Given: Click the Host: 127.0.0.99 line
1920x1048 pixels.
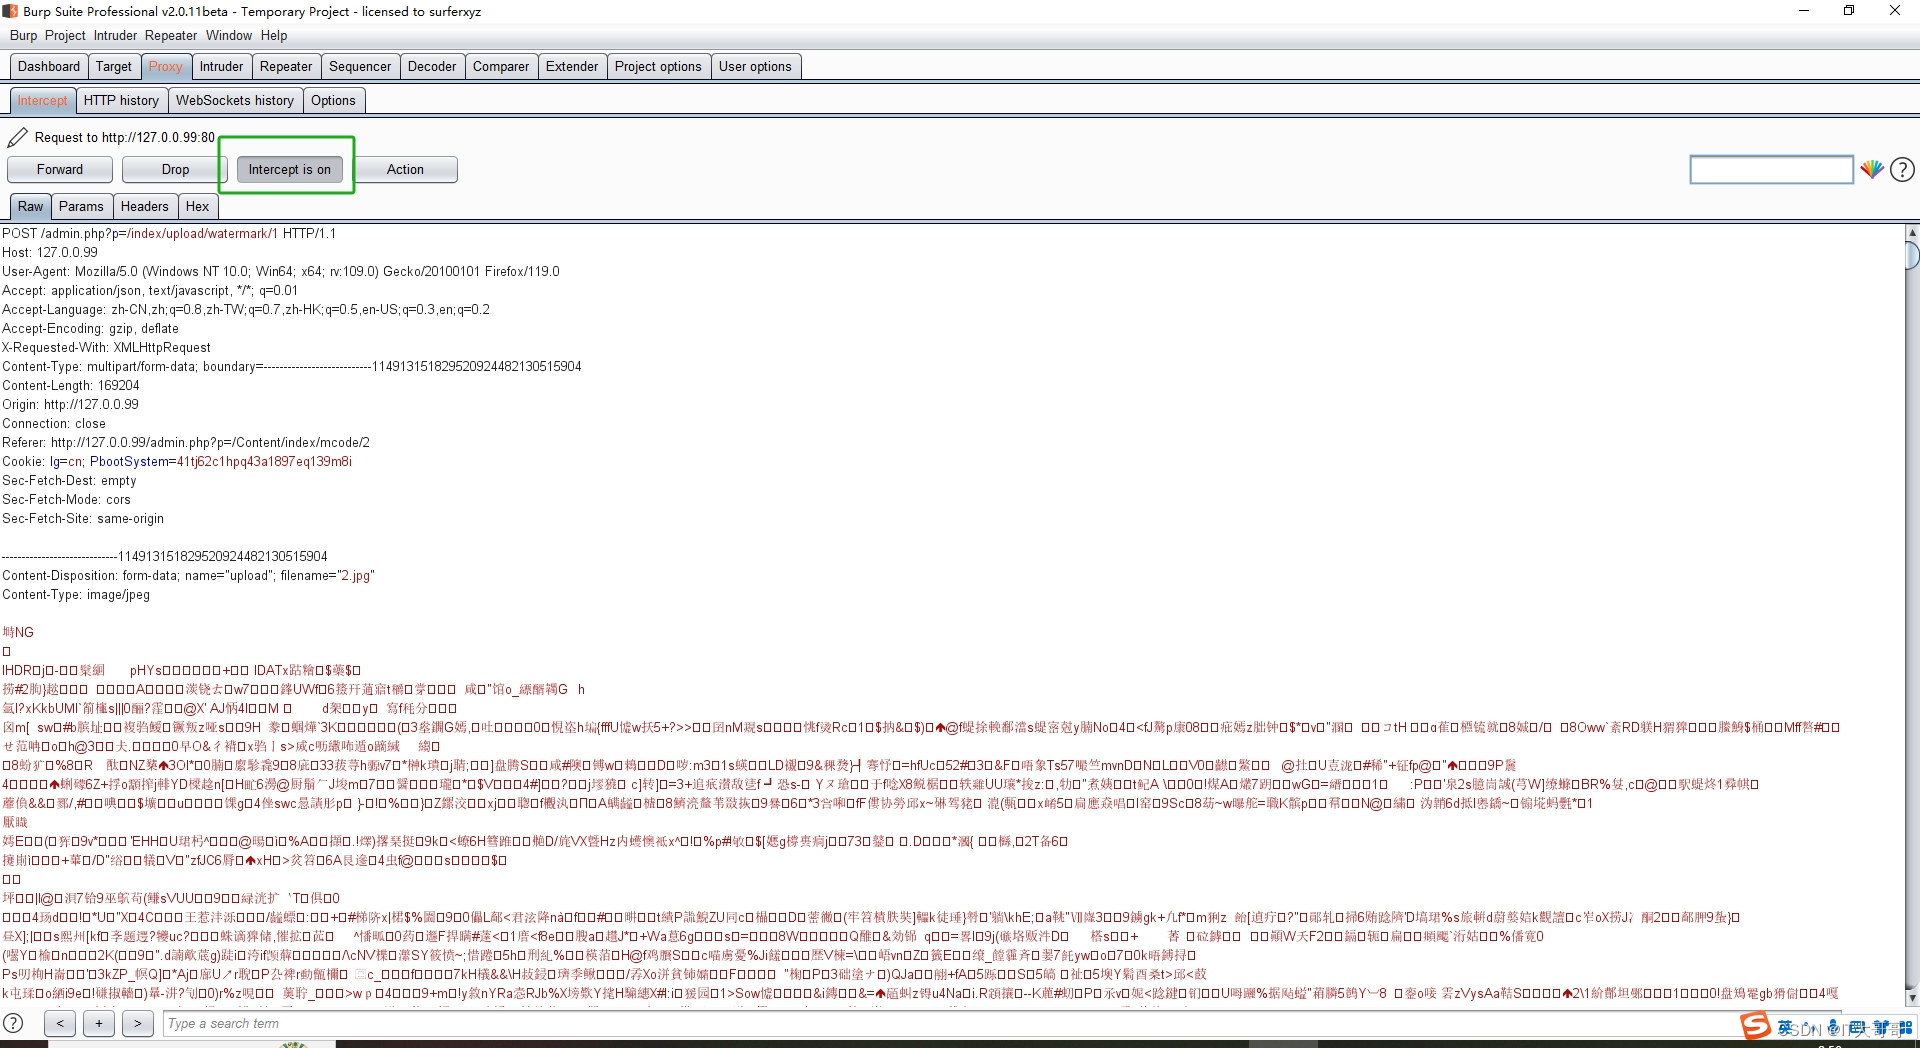Looking at the screenshot, I should (50, 252).
